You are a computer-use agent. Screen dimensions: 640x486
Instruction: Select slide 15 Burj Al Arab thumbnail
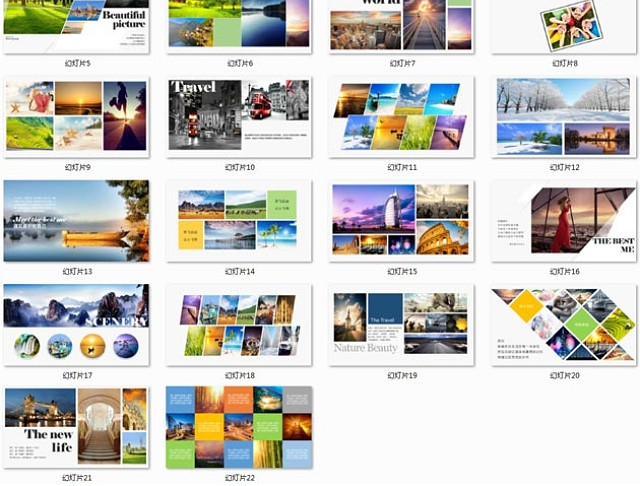(401, 221)
